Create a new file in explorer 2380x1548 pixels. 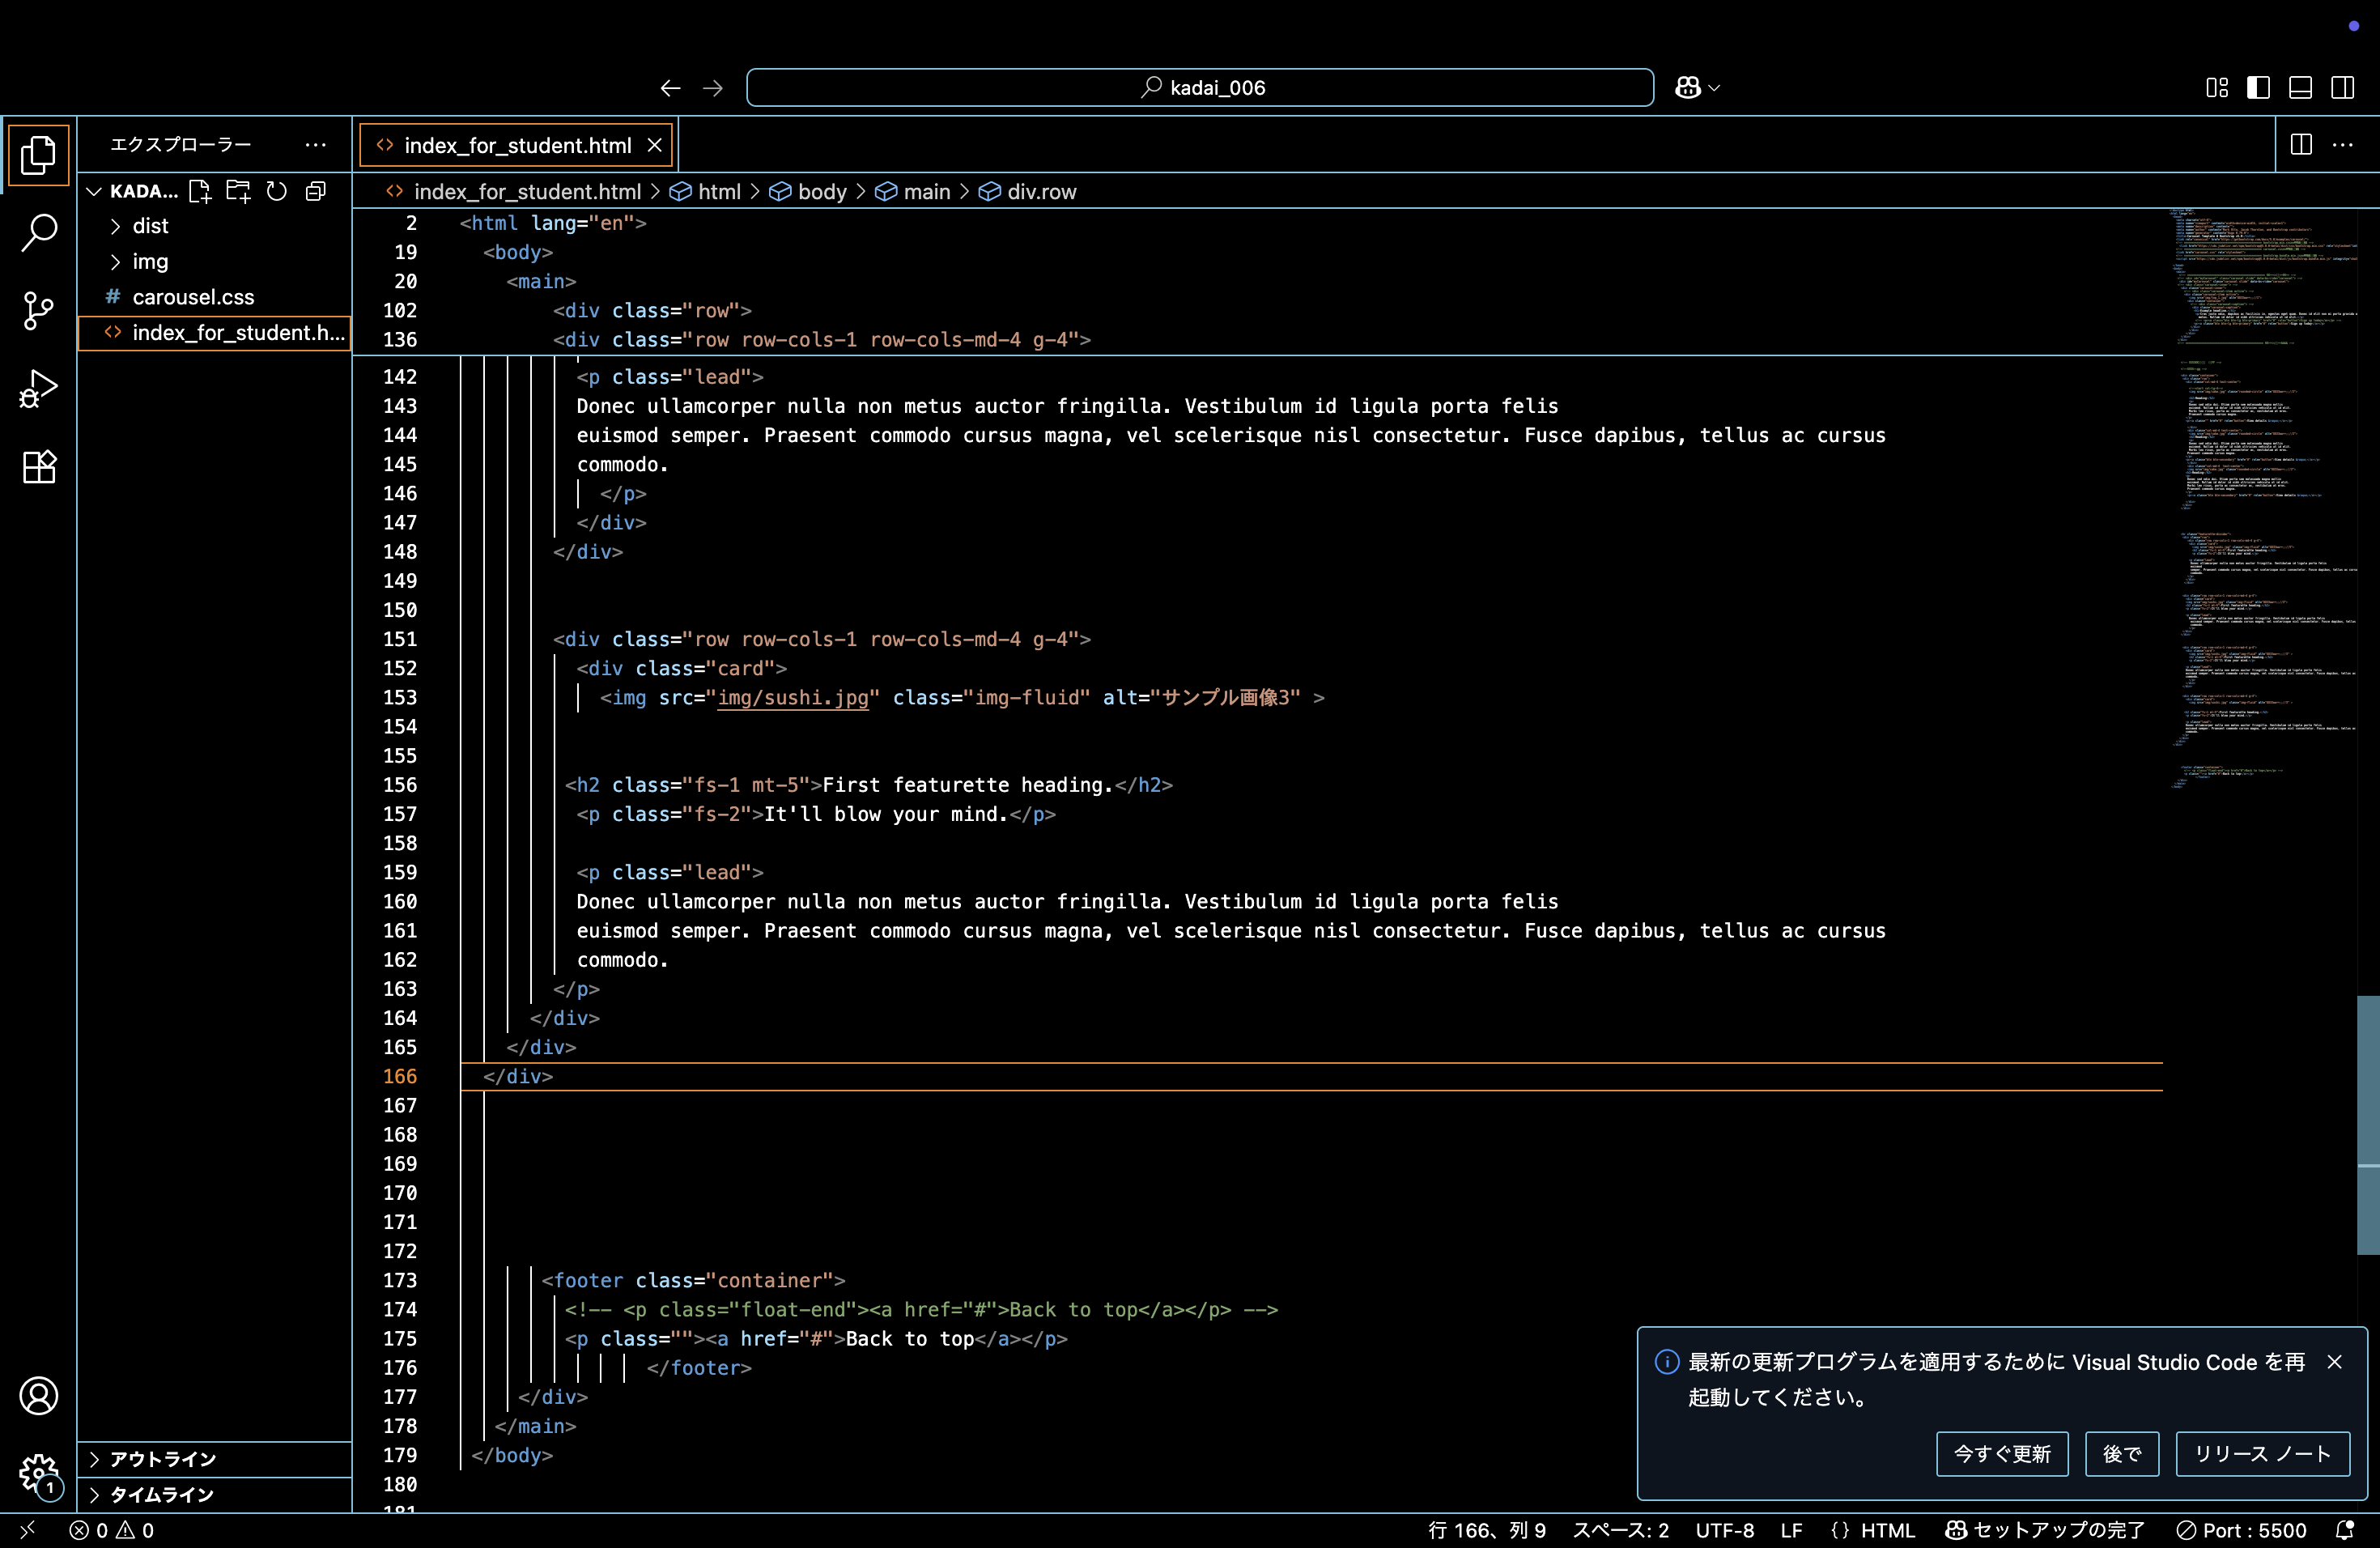[199, 191]
